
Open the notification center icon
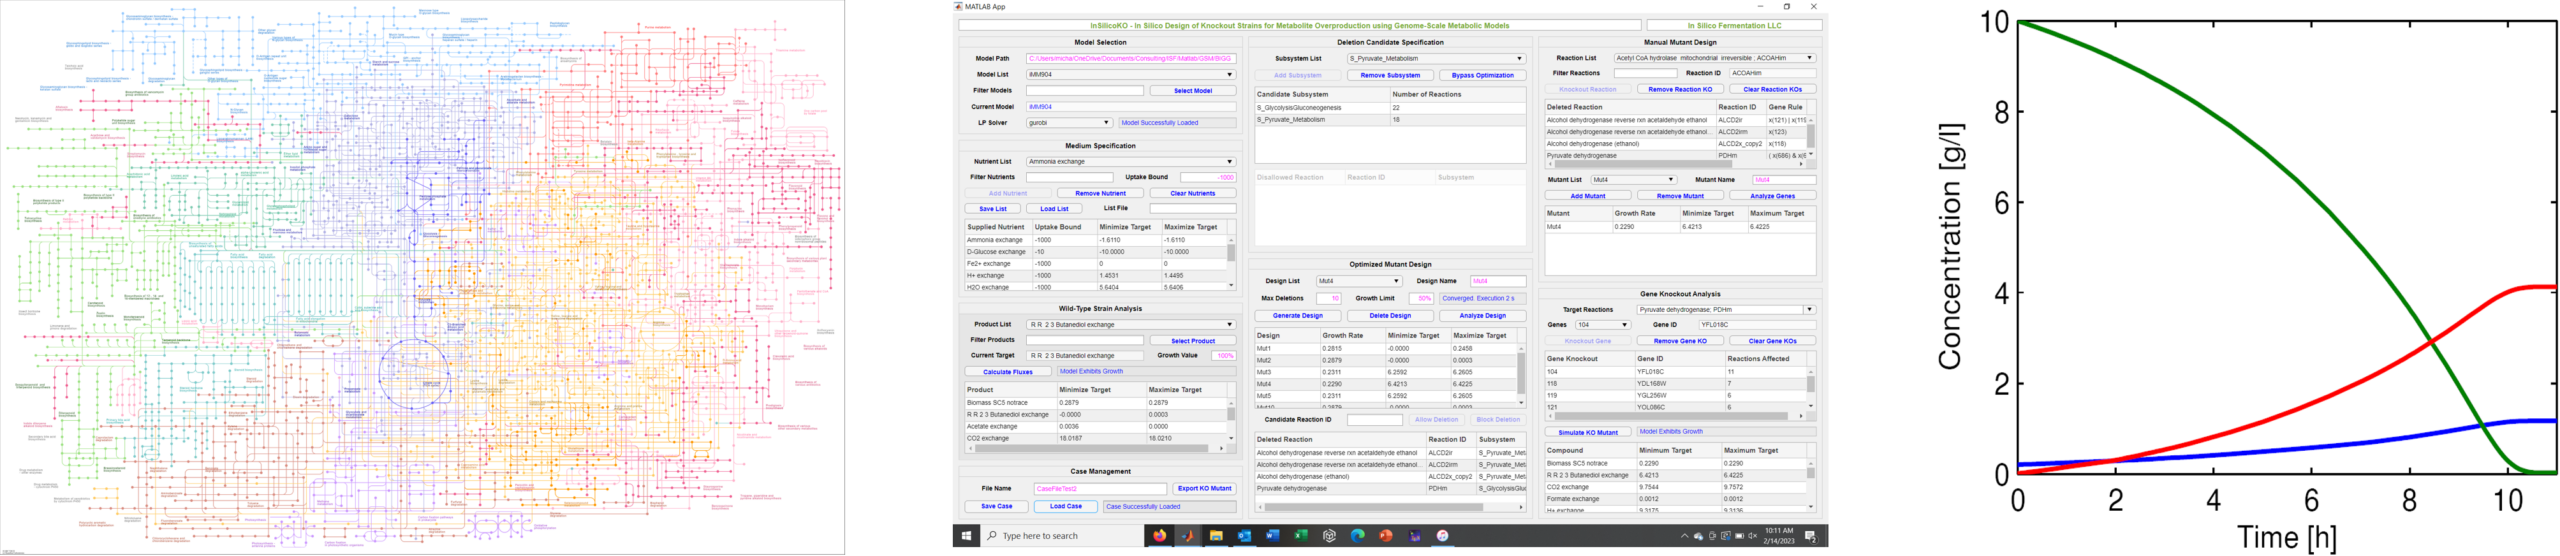coord(1810,537)
